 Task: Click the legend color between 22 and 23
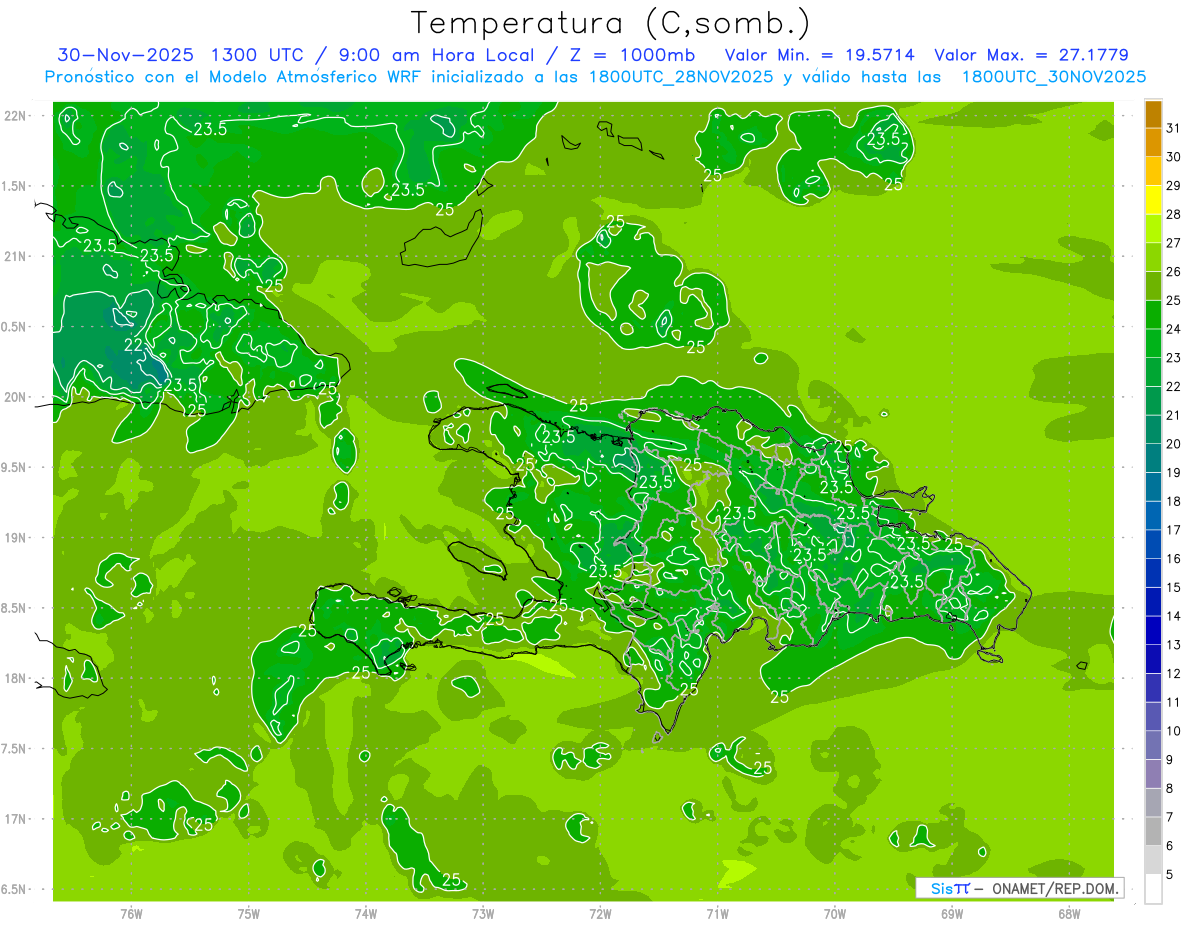(x=1153, y=372)
